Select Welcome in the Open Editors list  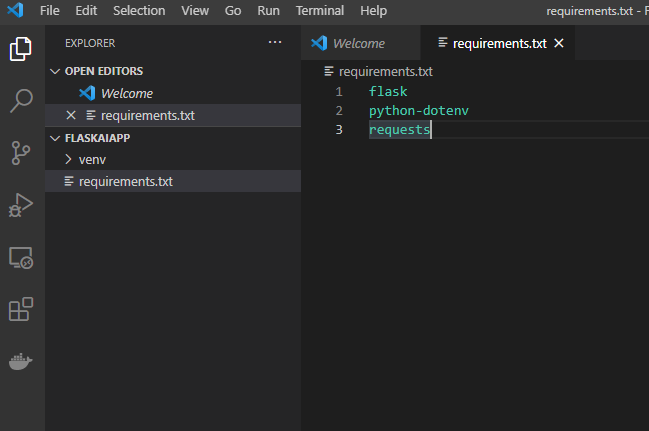coord(126,93)
